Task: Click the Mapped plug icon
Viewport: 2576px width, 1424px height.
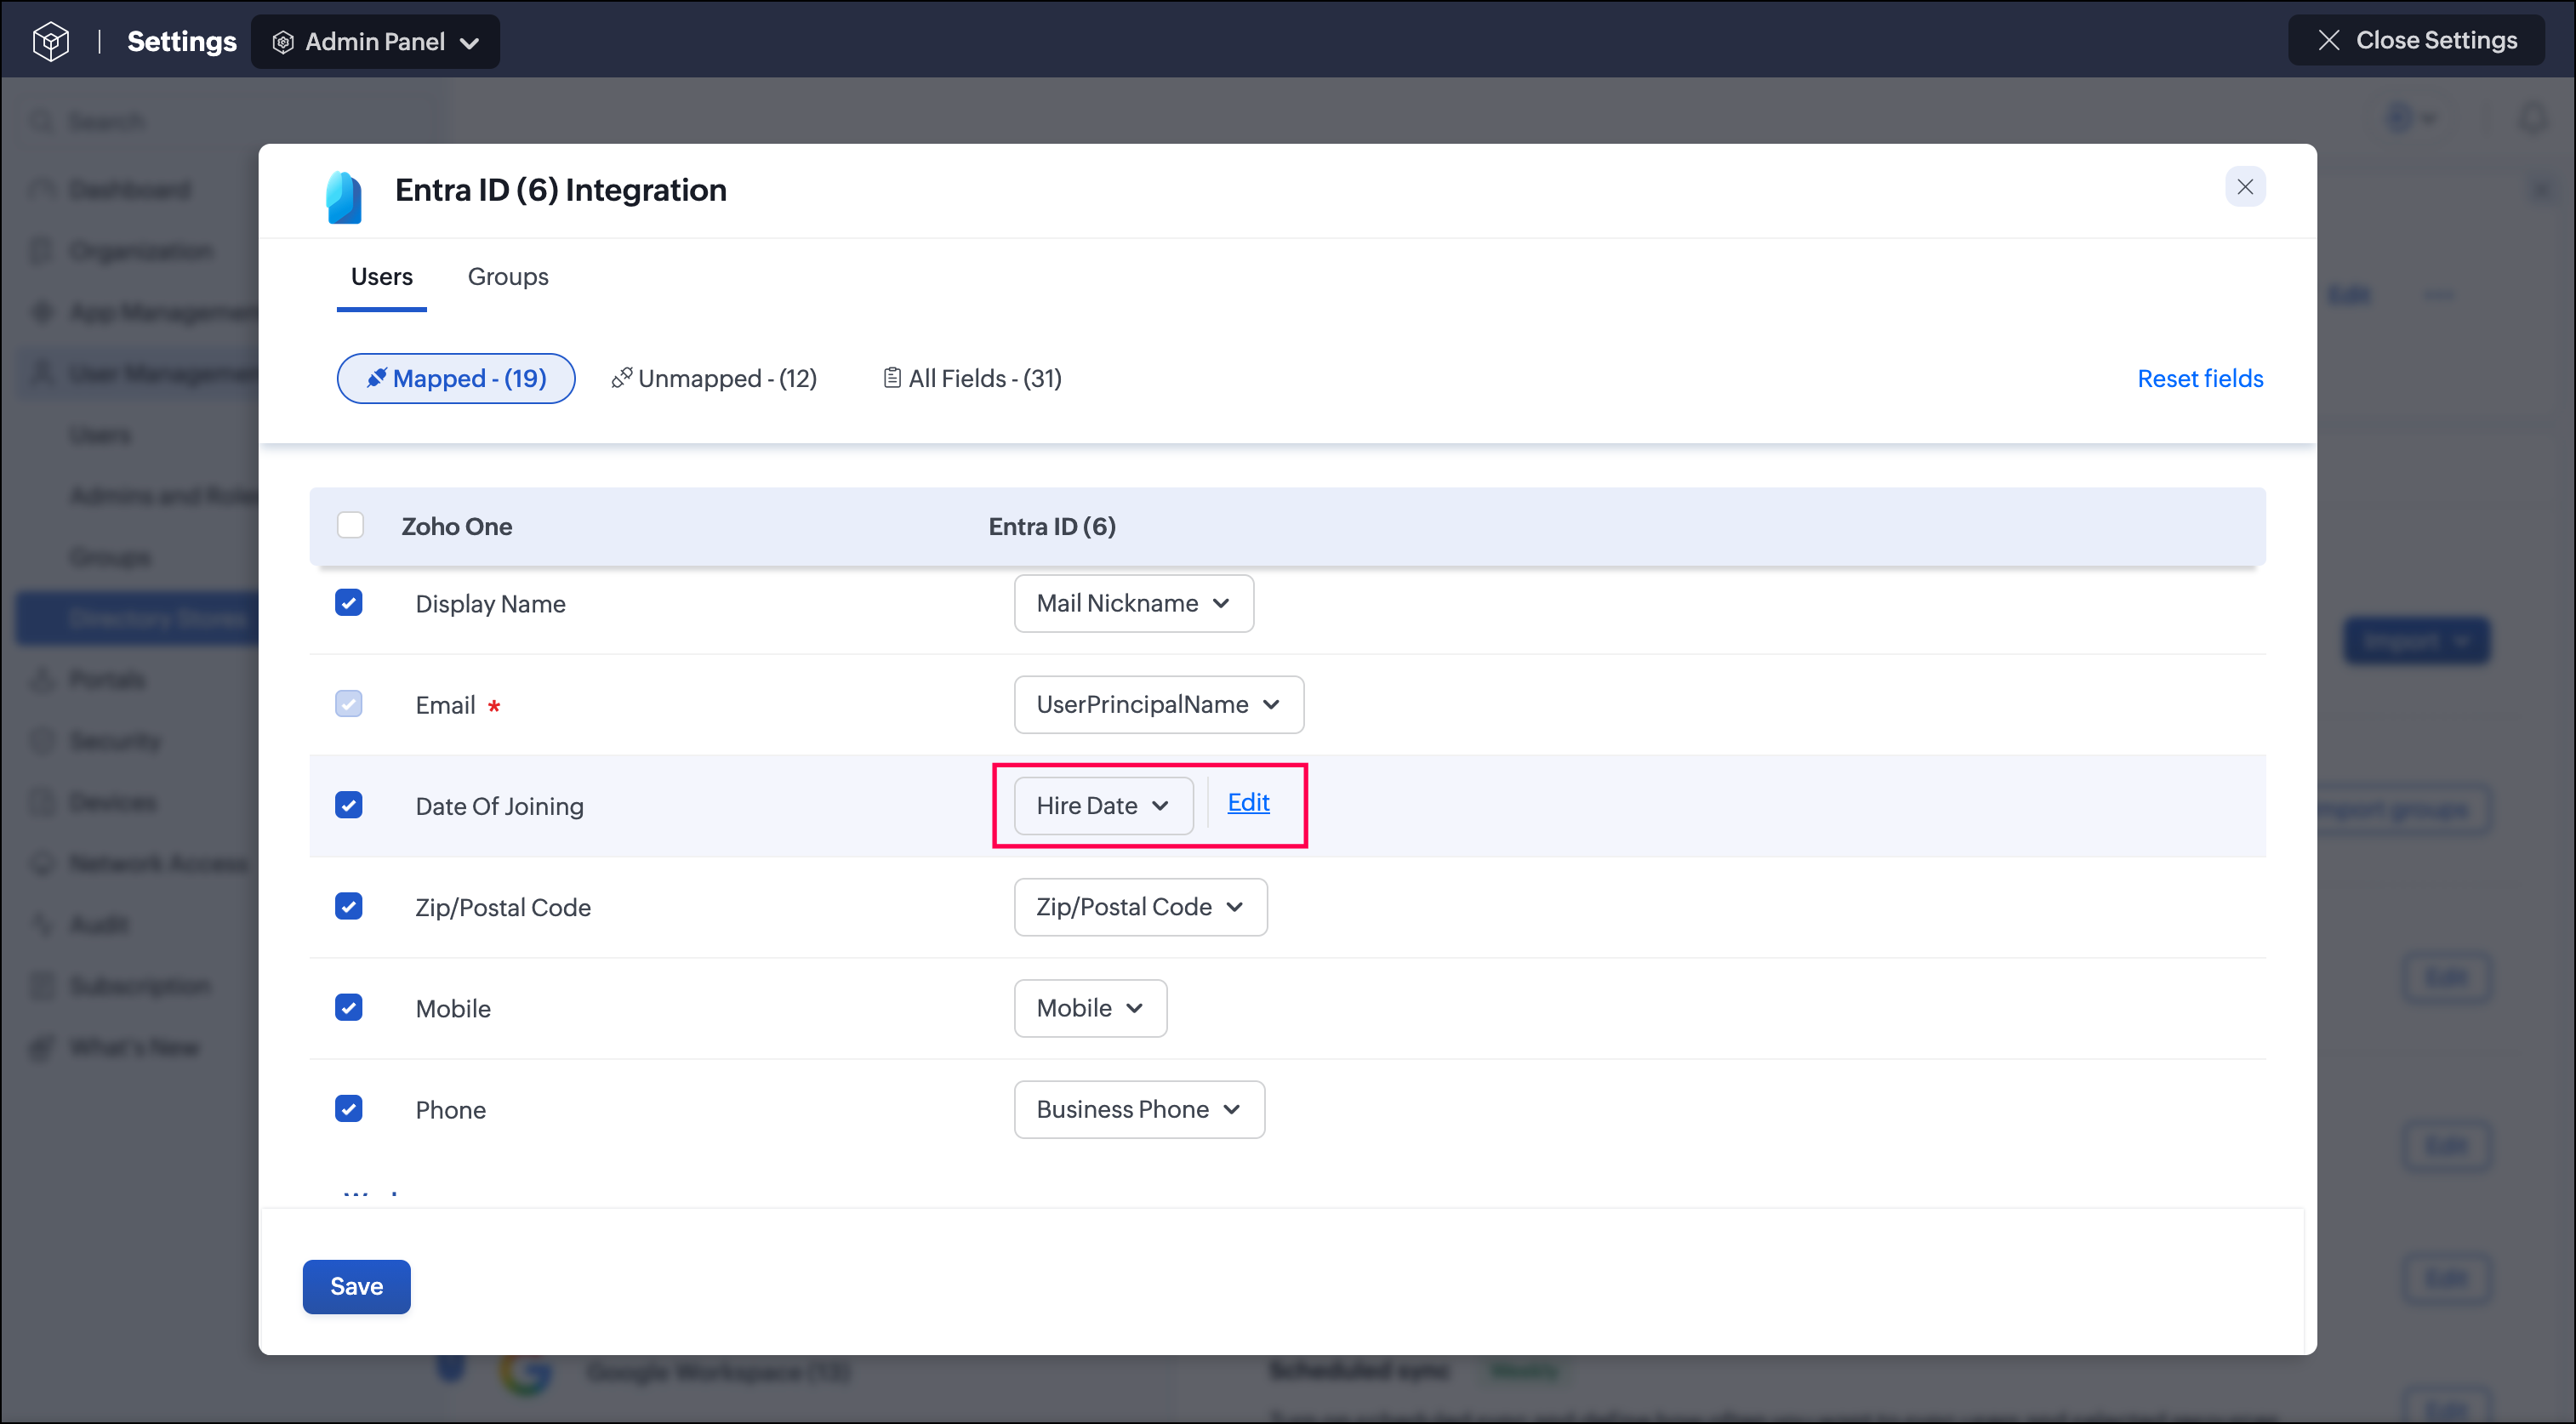Action: pos(376,378)
